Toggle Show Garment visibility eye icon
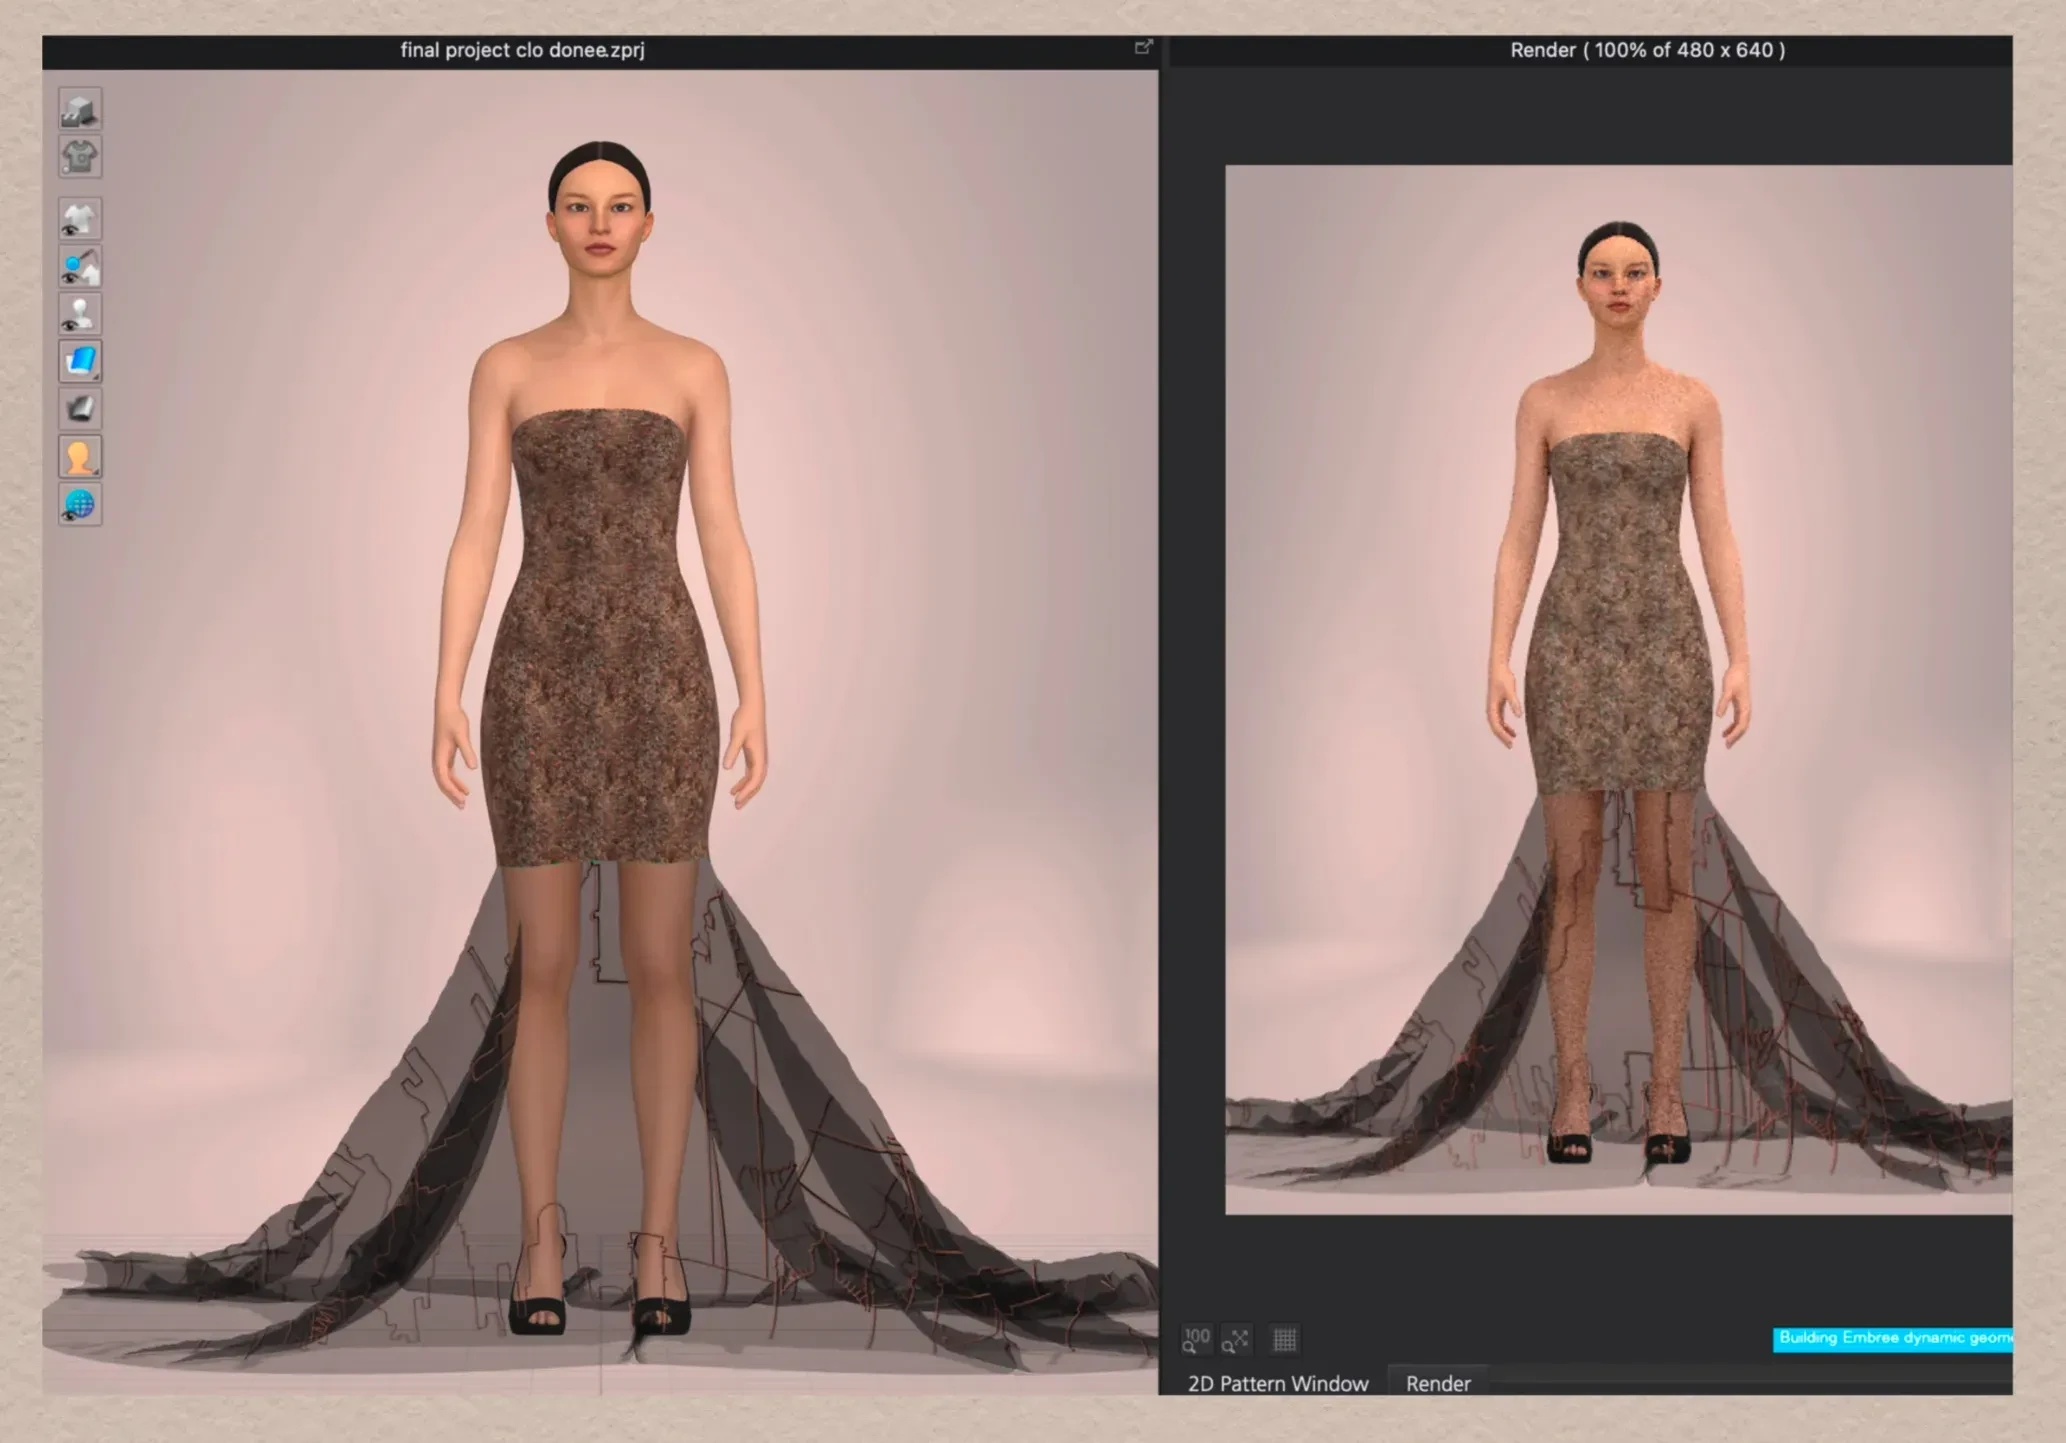 (x=80, y=220)
